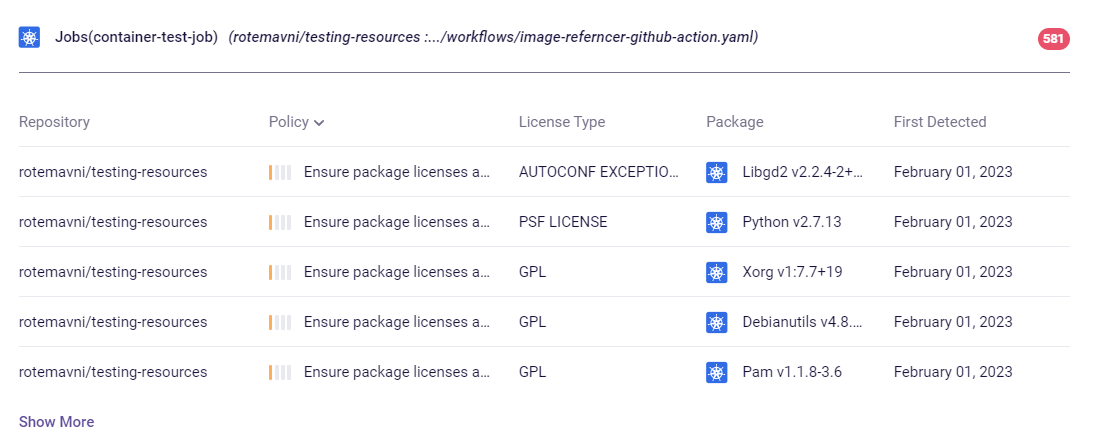
Task: Open the Policy column sort dropdown
Action: pos(297,122)
